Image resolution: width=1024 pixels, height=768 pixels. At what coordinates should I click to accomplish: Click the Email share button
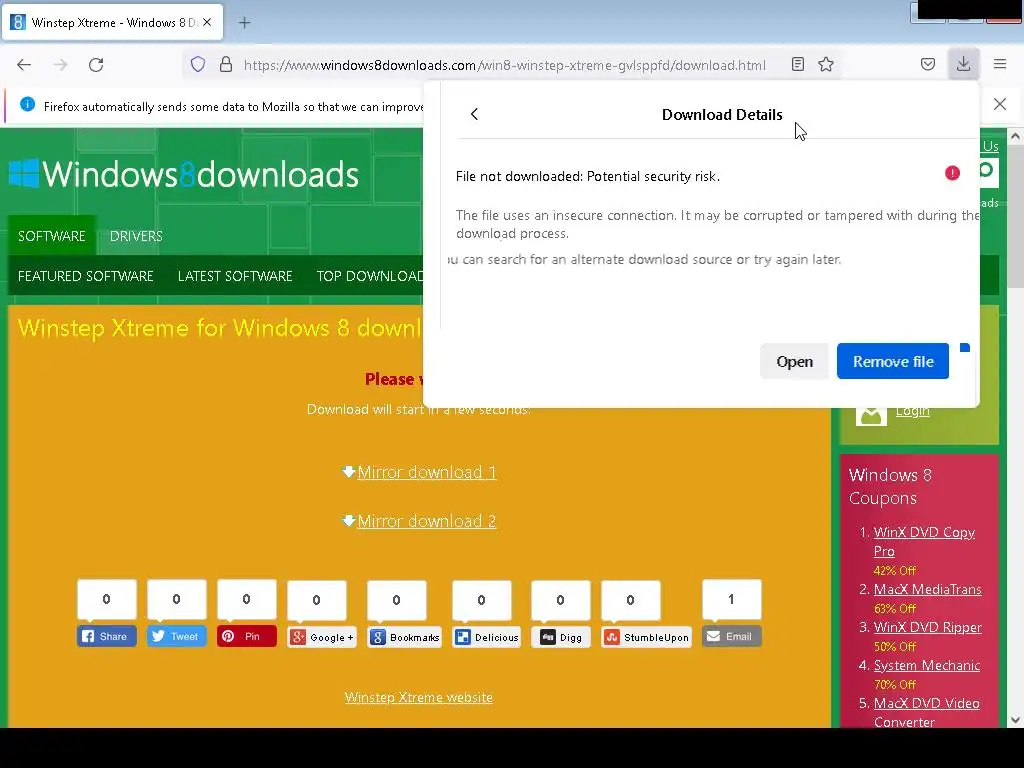(x=731, y=636)
